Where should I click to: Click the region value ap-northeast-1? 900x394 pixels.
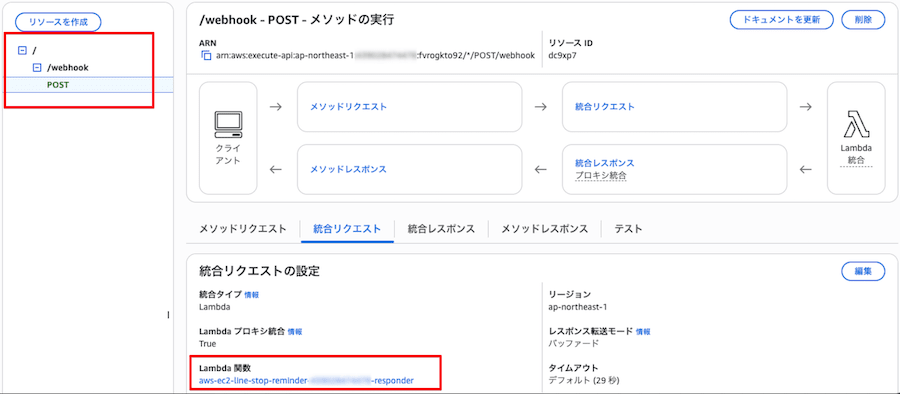(x=578, y=307)
